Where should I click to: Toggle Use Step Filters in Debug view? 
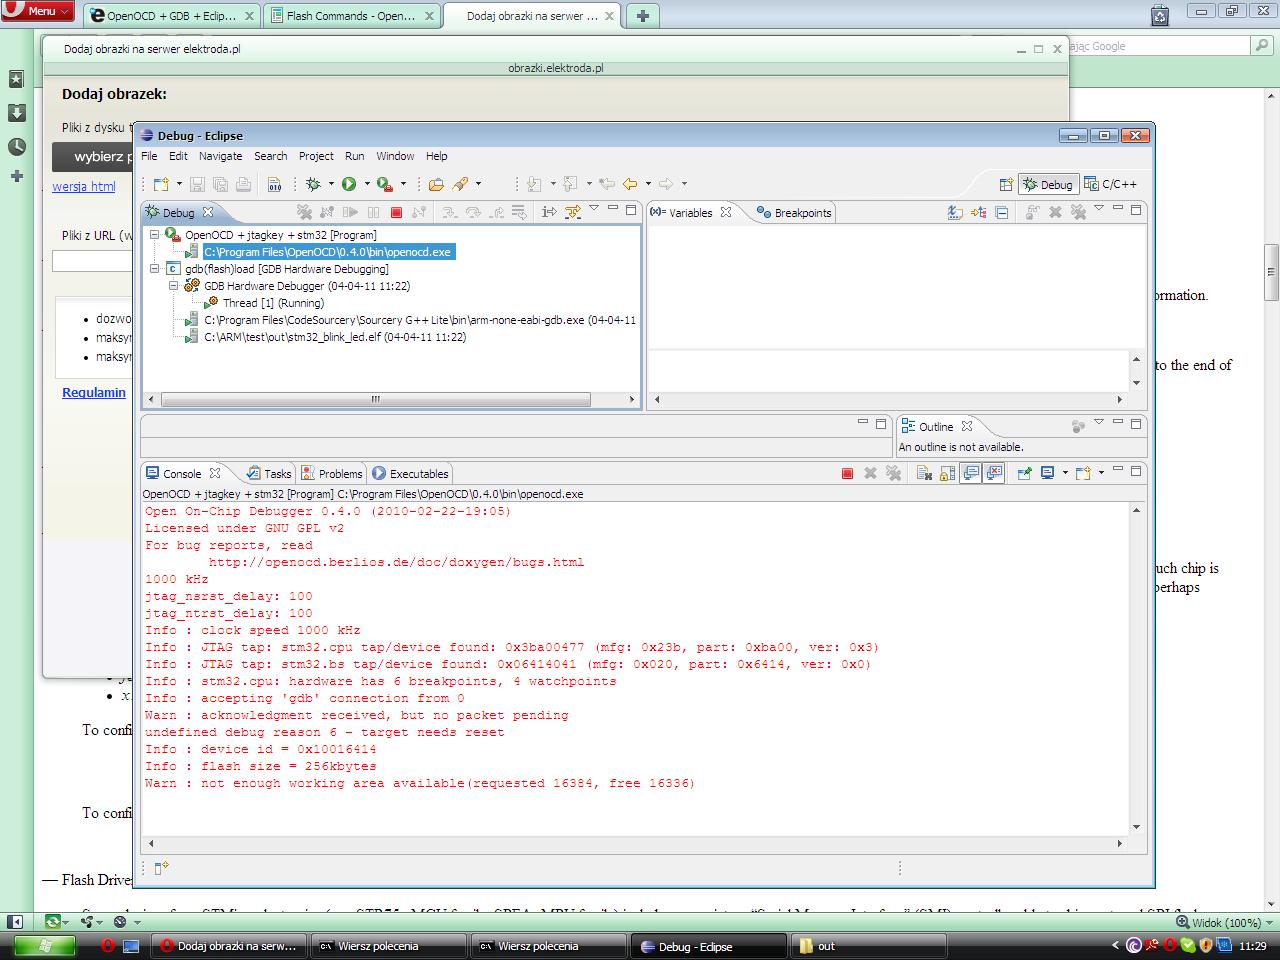click(572, 212)
